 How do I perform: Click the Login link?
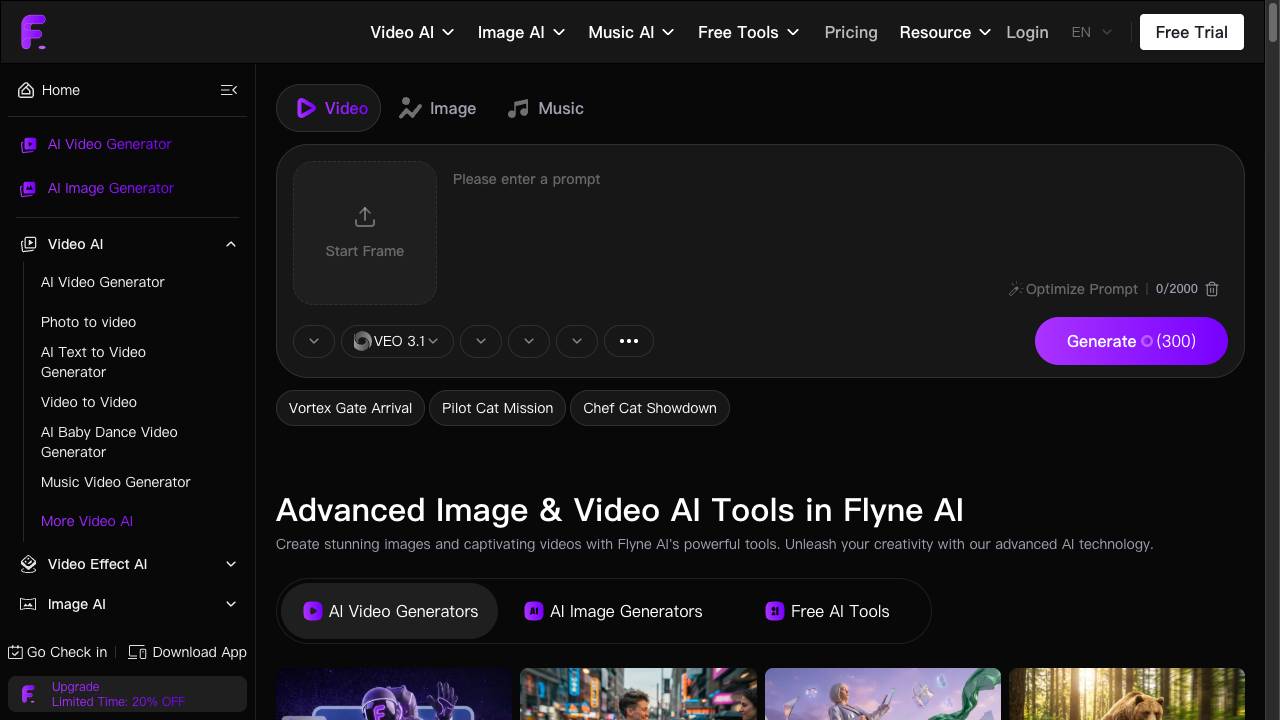click(x=1027, y=32)
